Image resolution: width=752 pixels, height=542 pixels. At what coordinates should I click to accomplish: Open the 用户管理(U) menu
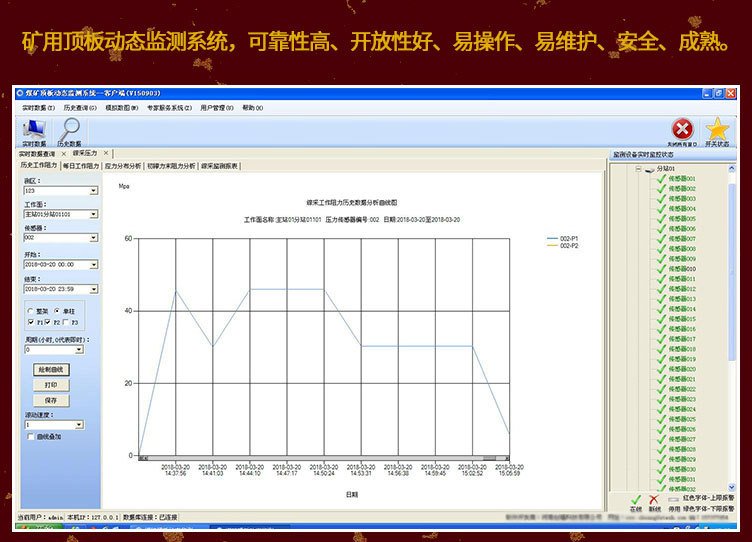pyautogui.click(x=217, y=108)
